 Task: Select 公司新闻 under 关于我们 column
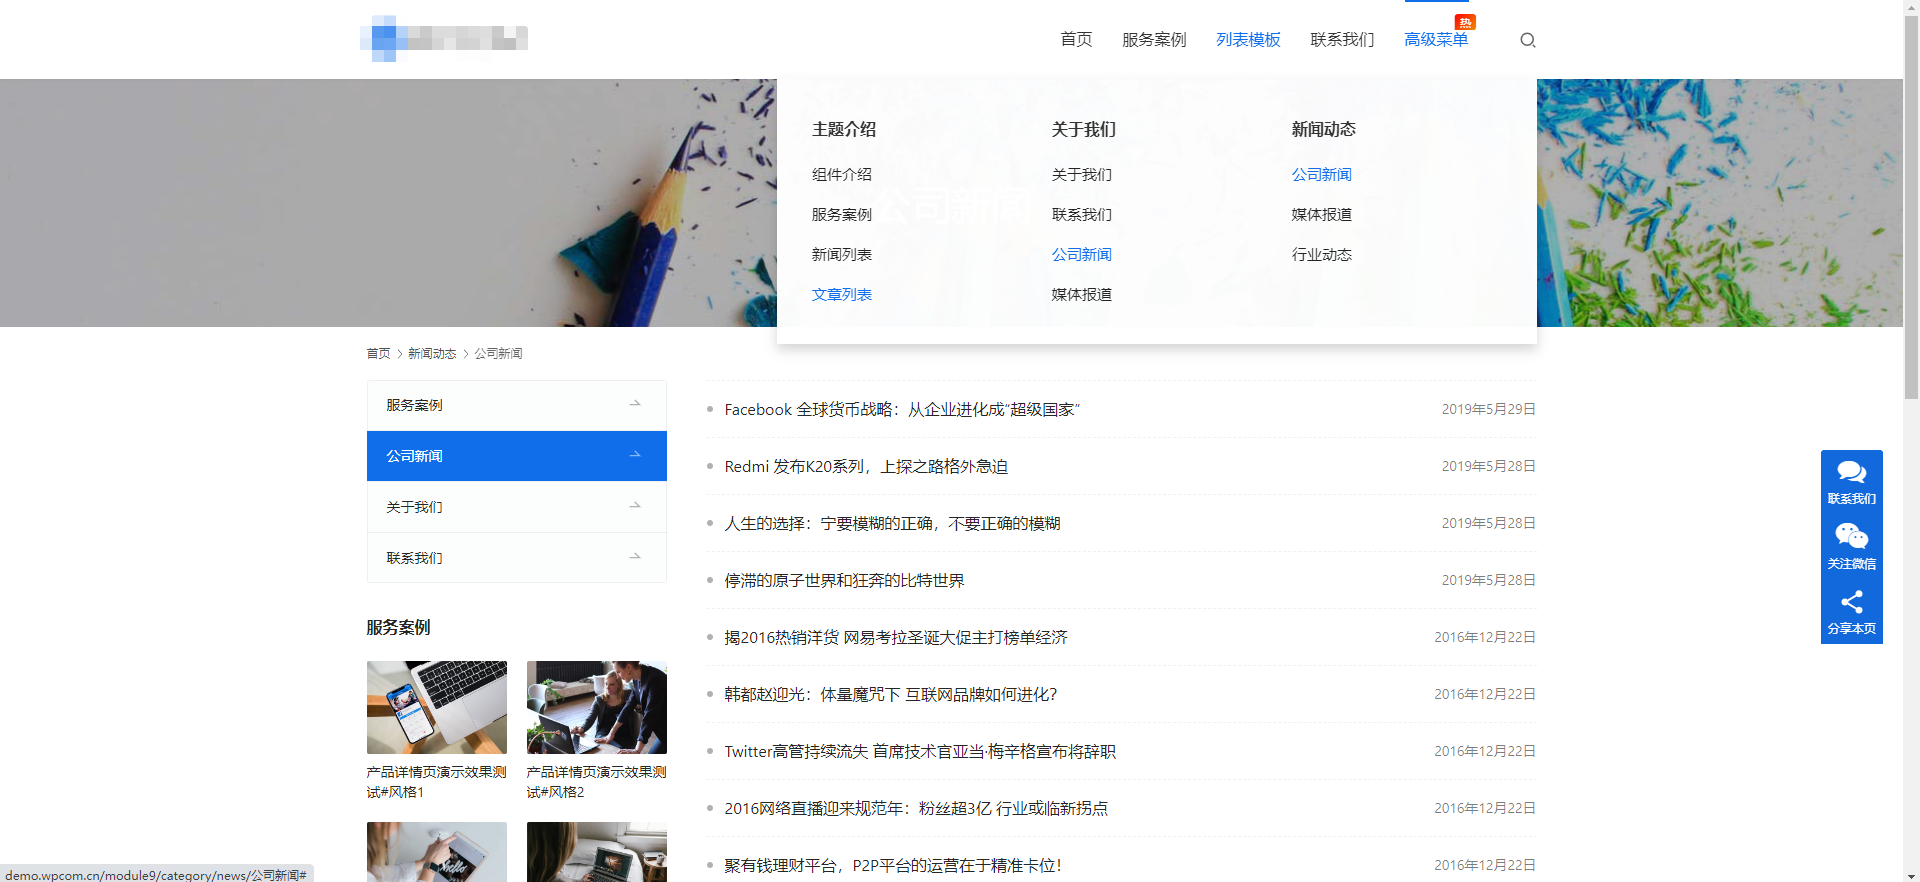pos(1082,254)
